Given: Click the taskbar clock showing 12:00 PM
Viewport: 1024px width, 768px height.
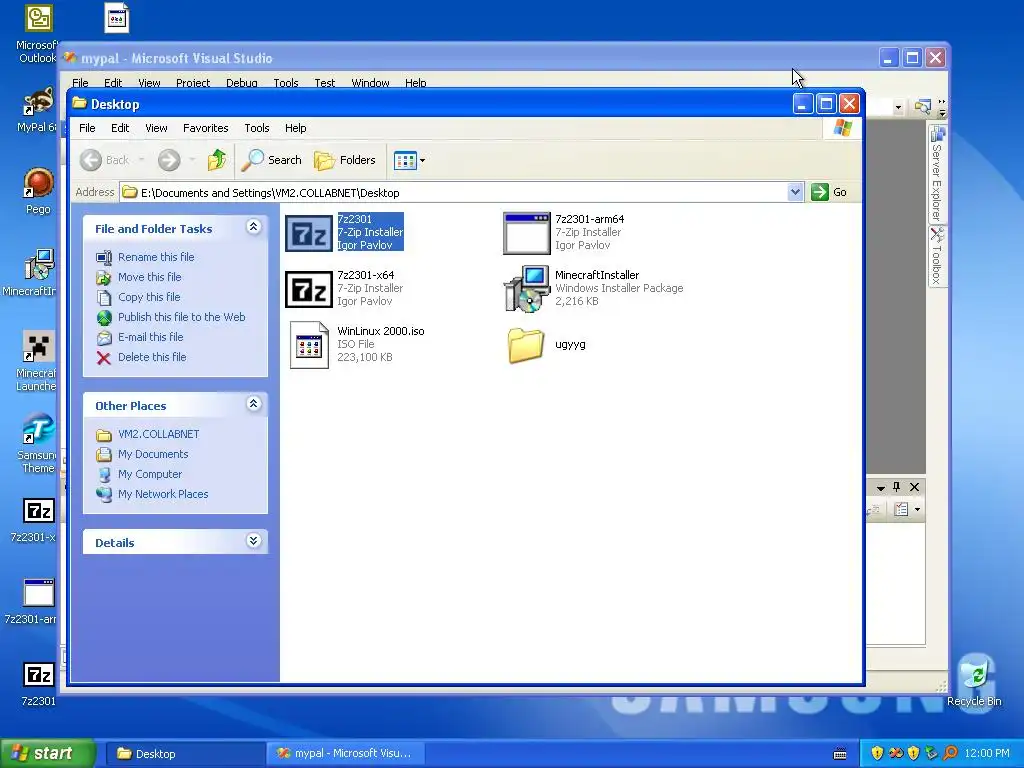Looking at the screenshot, I should click(987, 753).
